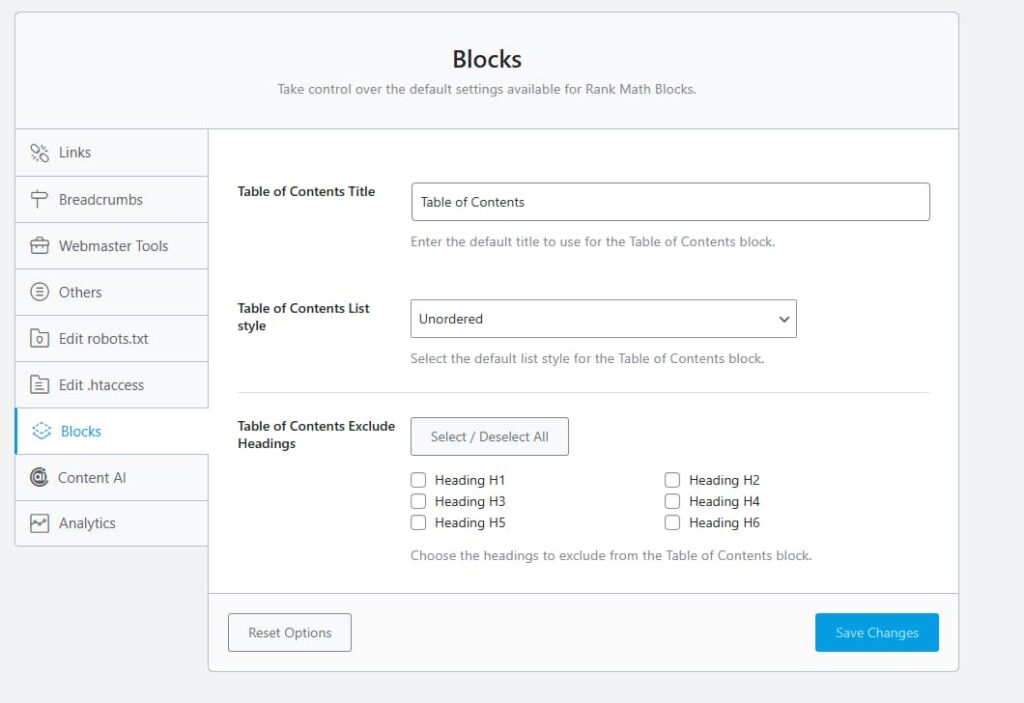This screenshot has height=703, width=1024.
Task: Open the Webmaster Tools settings tab
Action: pyautogui.click(x=112, y=246)
